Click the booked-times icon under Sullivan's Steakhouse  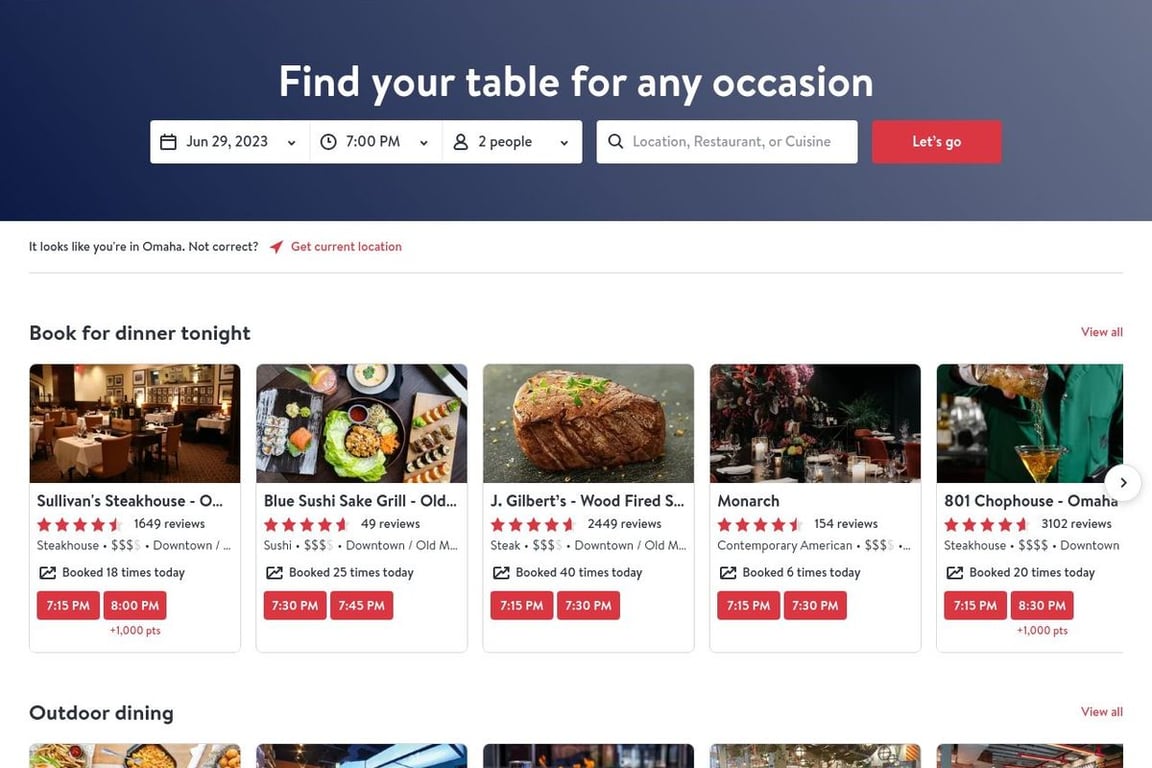(x=48, y=572)
